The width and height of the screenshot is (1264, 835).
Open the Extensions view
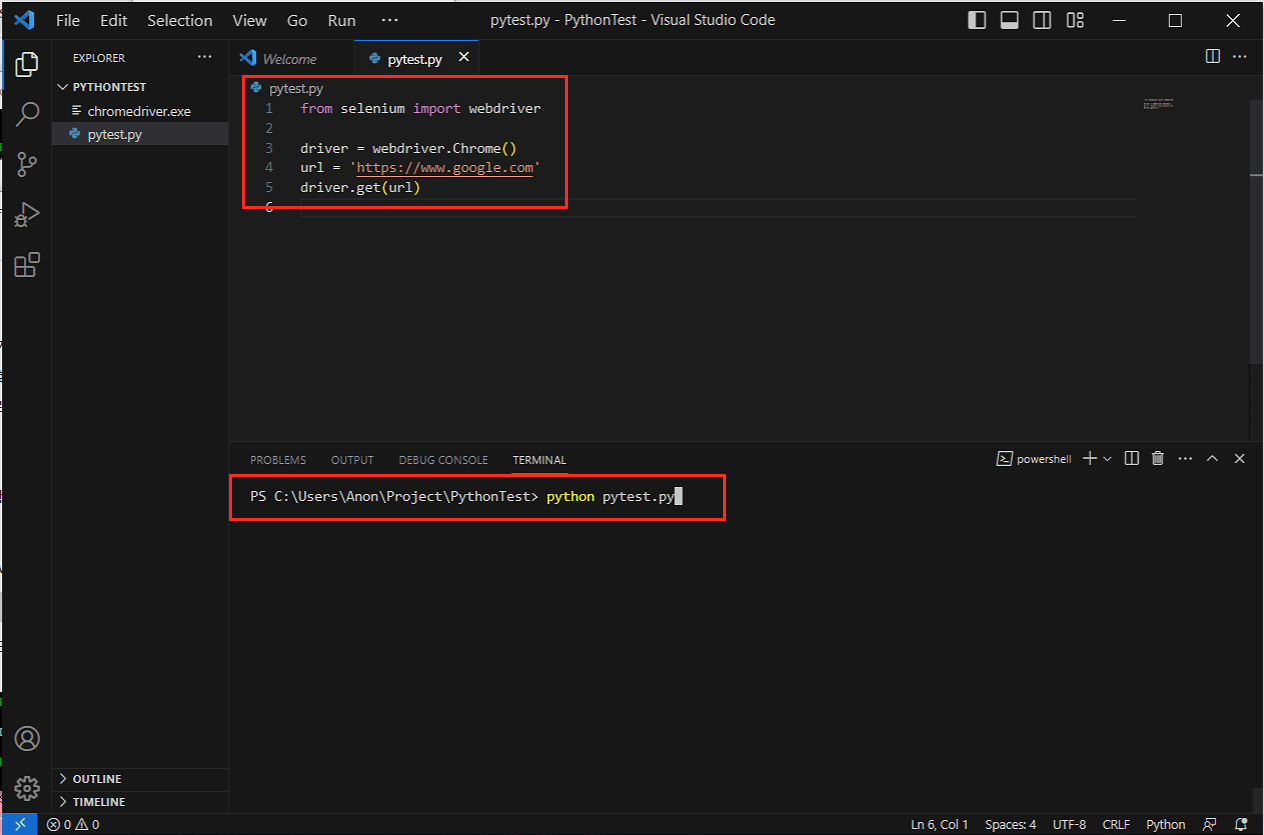pos(27,265)
